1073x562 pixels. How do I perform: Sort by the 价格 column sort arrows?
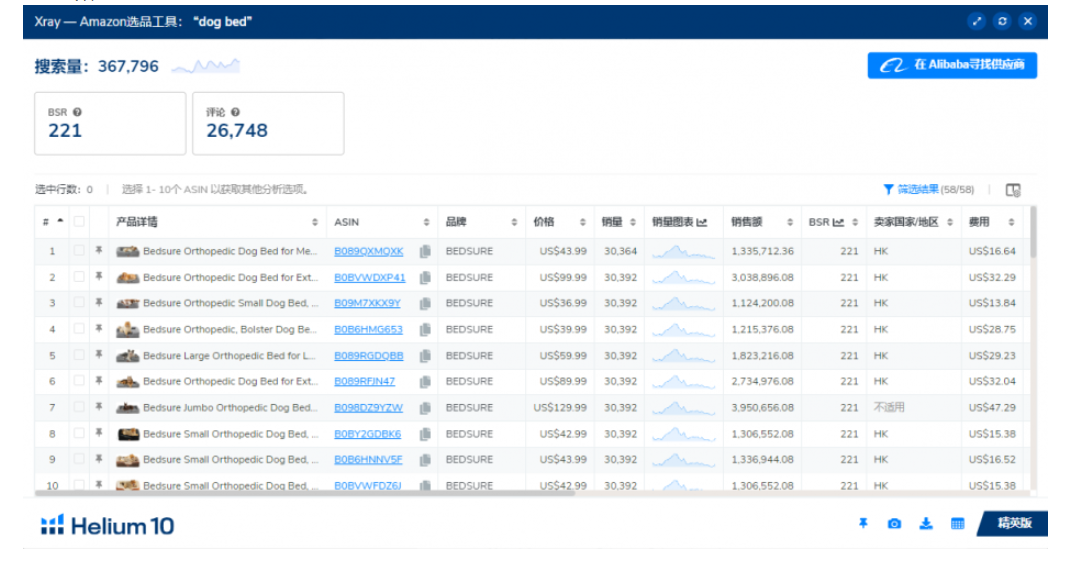coord(583,222)
